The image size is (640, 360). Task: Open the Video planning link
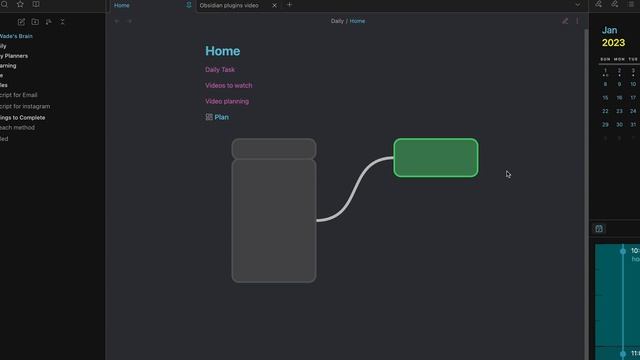[x=227, y=101]
